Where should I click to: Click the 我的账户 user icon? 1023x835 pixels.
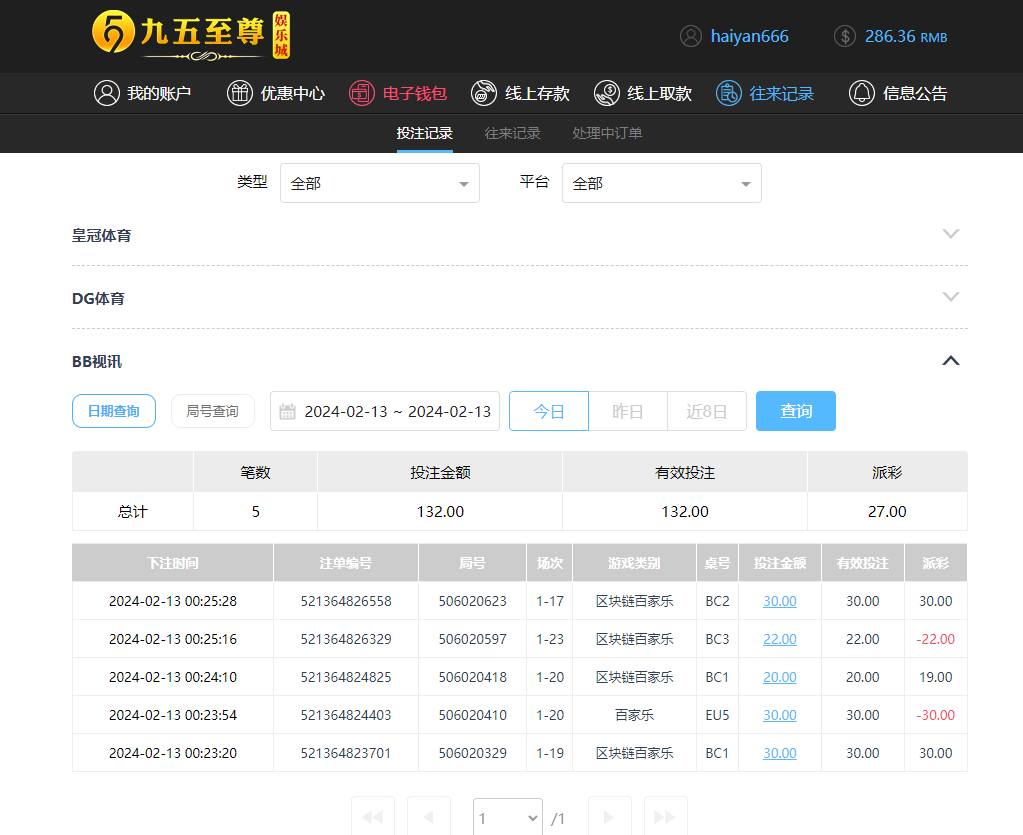[x=106, y=93]
